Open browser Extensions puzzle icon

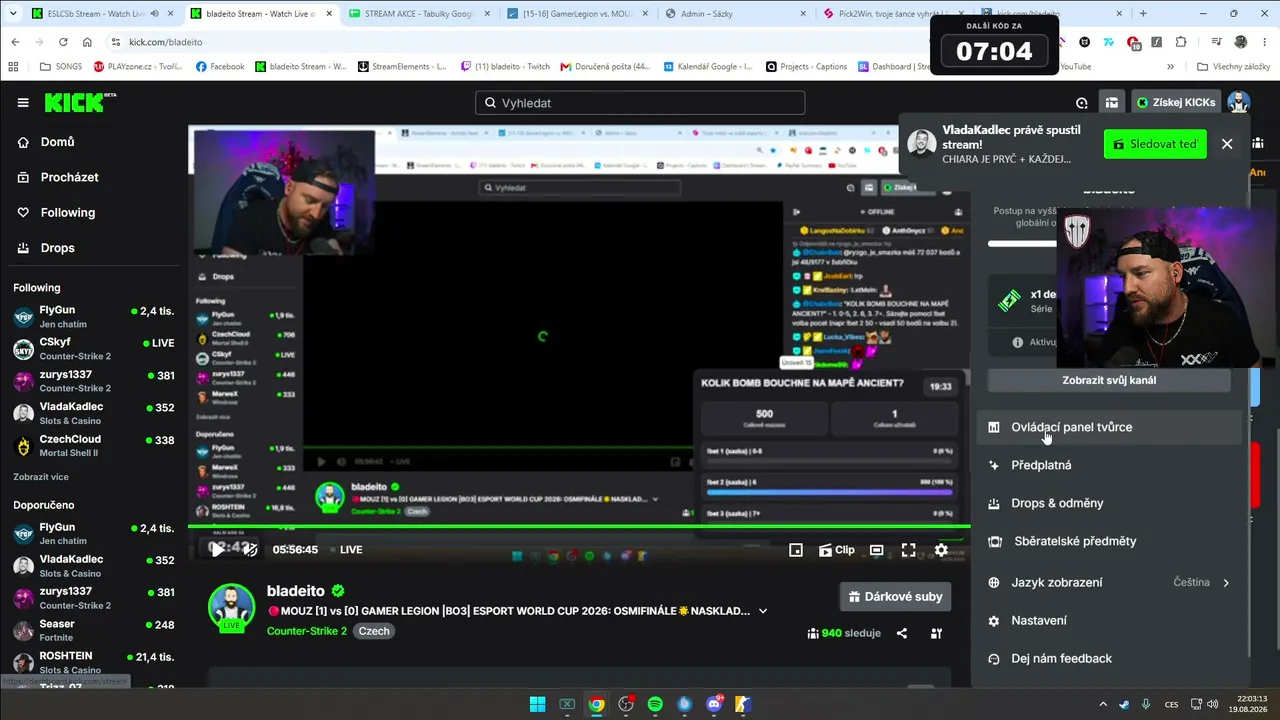point(1181,42)
